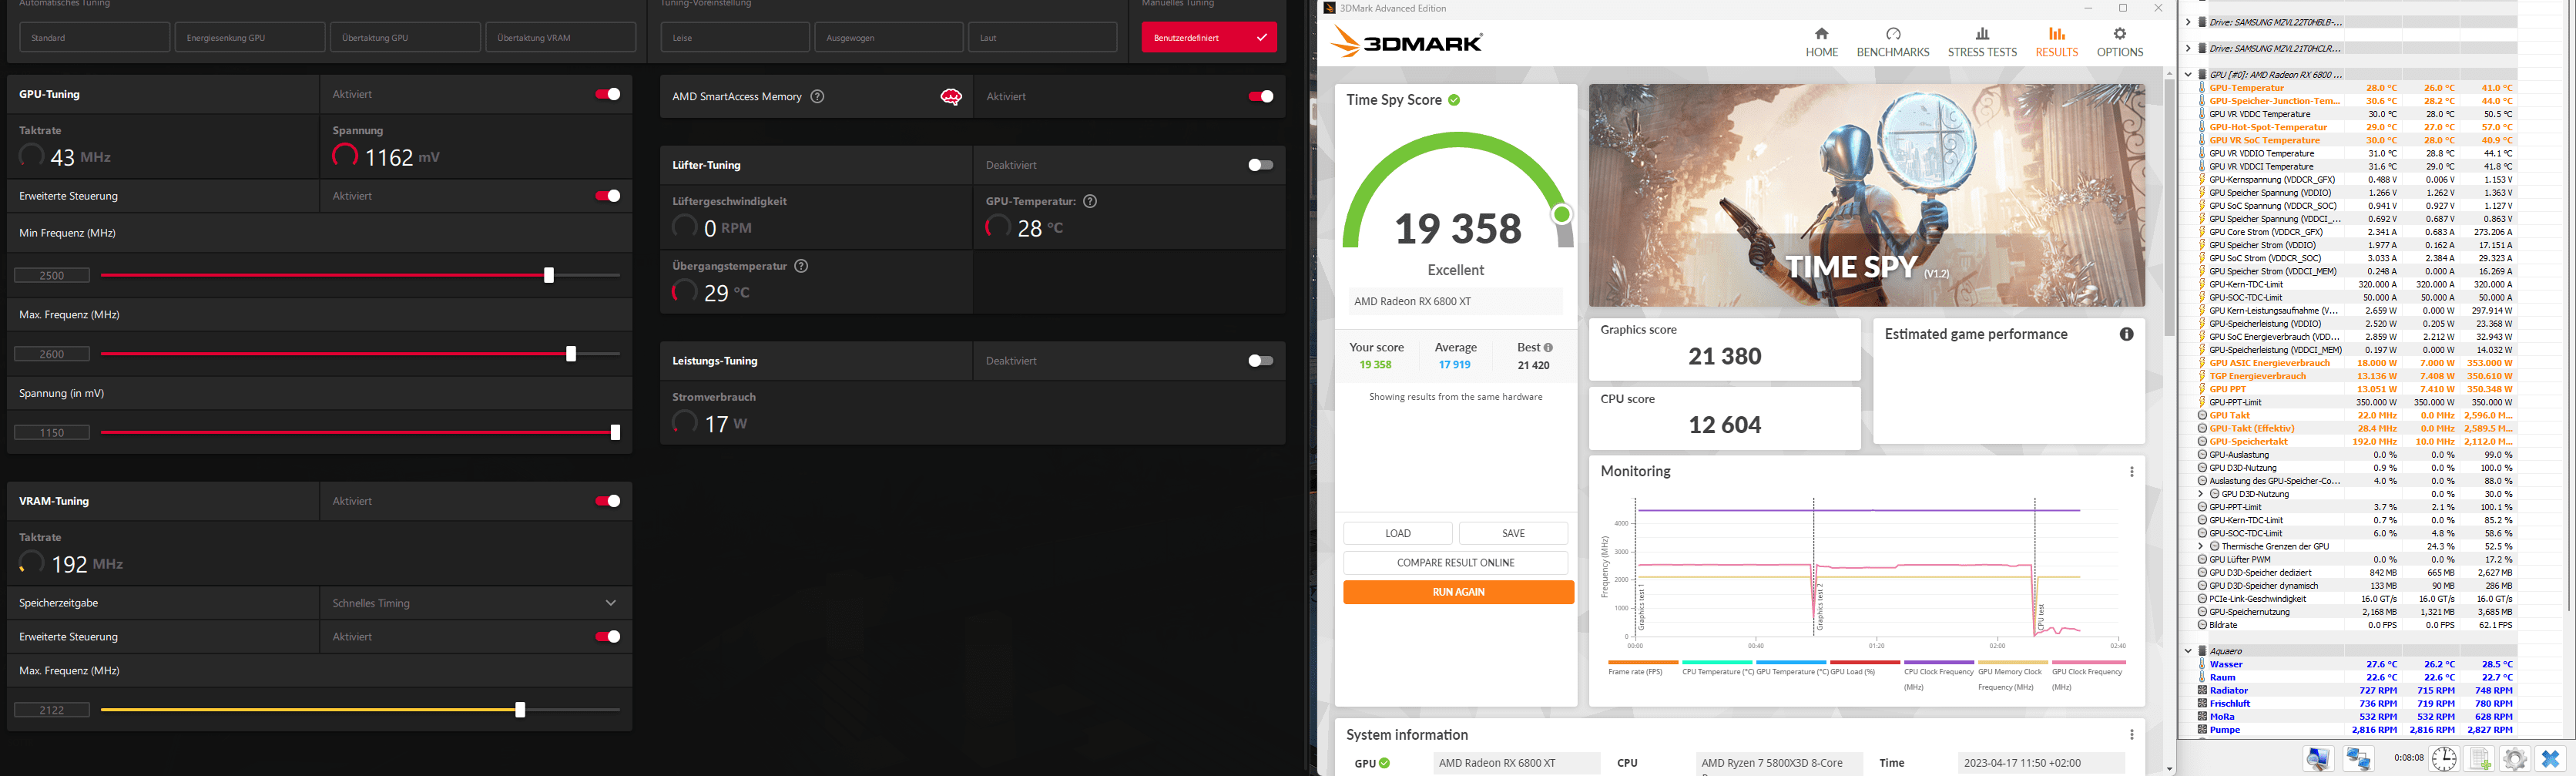Screen dimensions: 2576x776
Task: Click help icon beside GPU-Temperatur label
Action: [x=1090, y=201]
